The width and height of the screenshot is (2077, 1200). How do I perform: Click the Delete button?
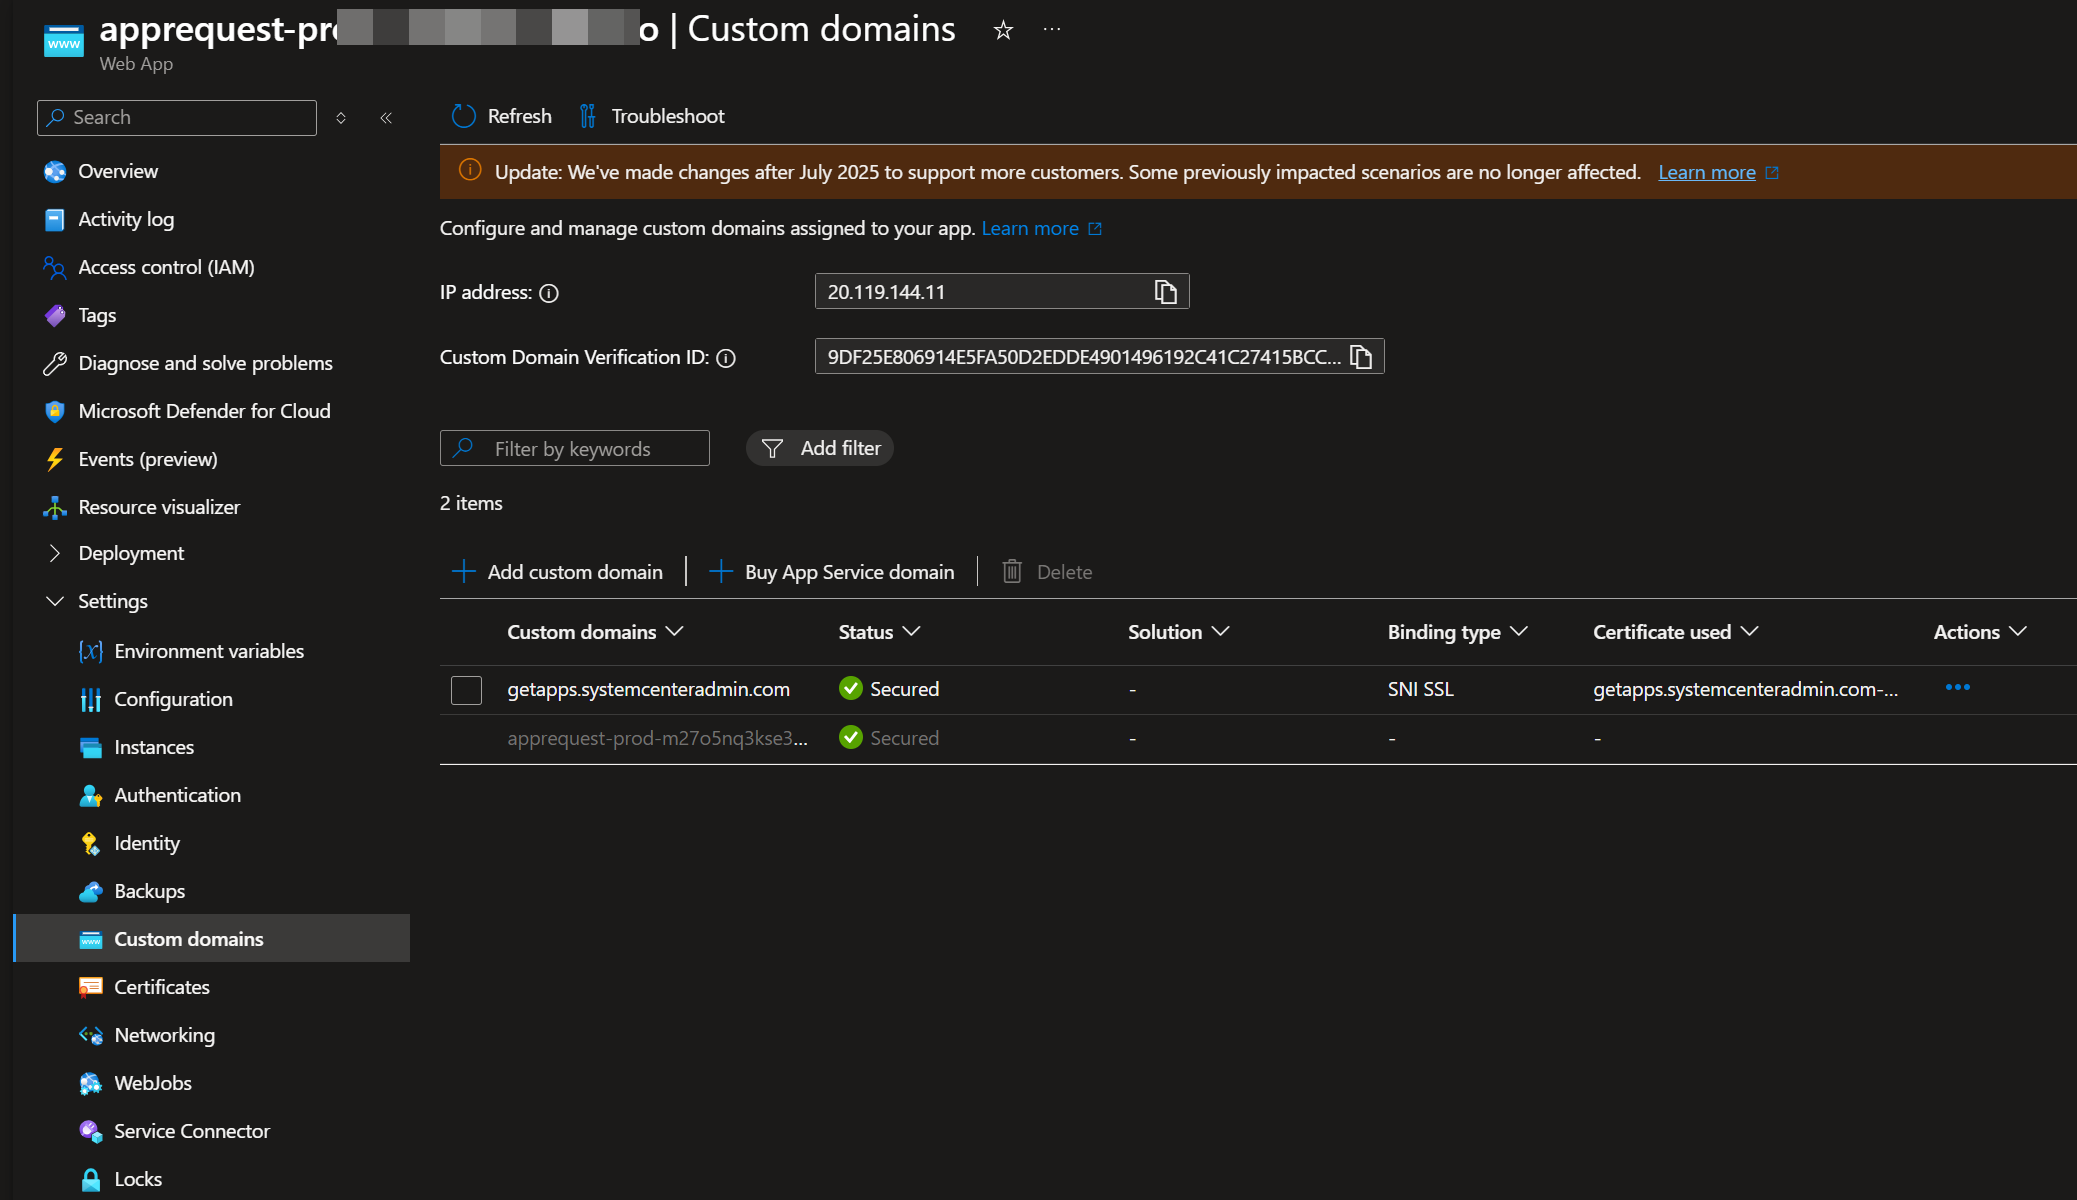[1046, 572]
